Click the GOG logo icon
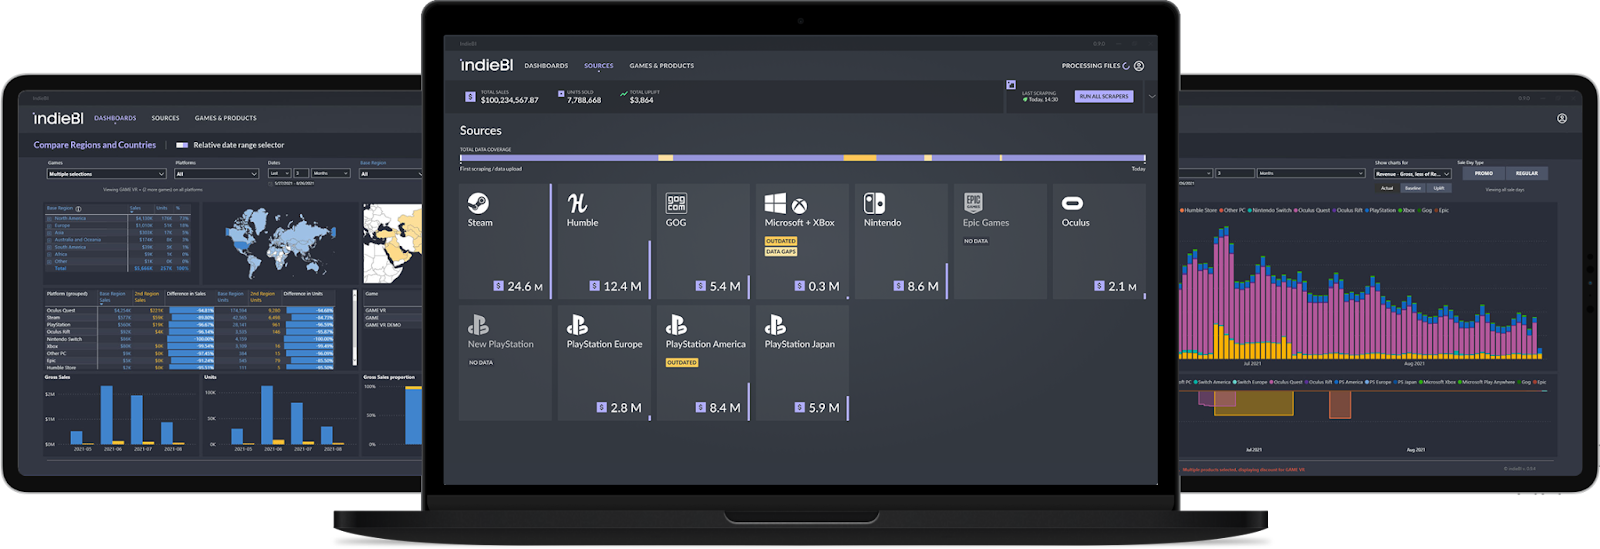The width and height of the screenshot is (1600, 549). [x=676, y=203]
